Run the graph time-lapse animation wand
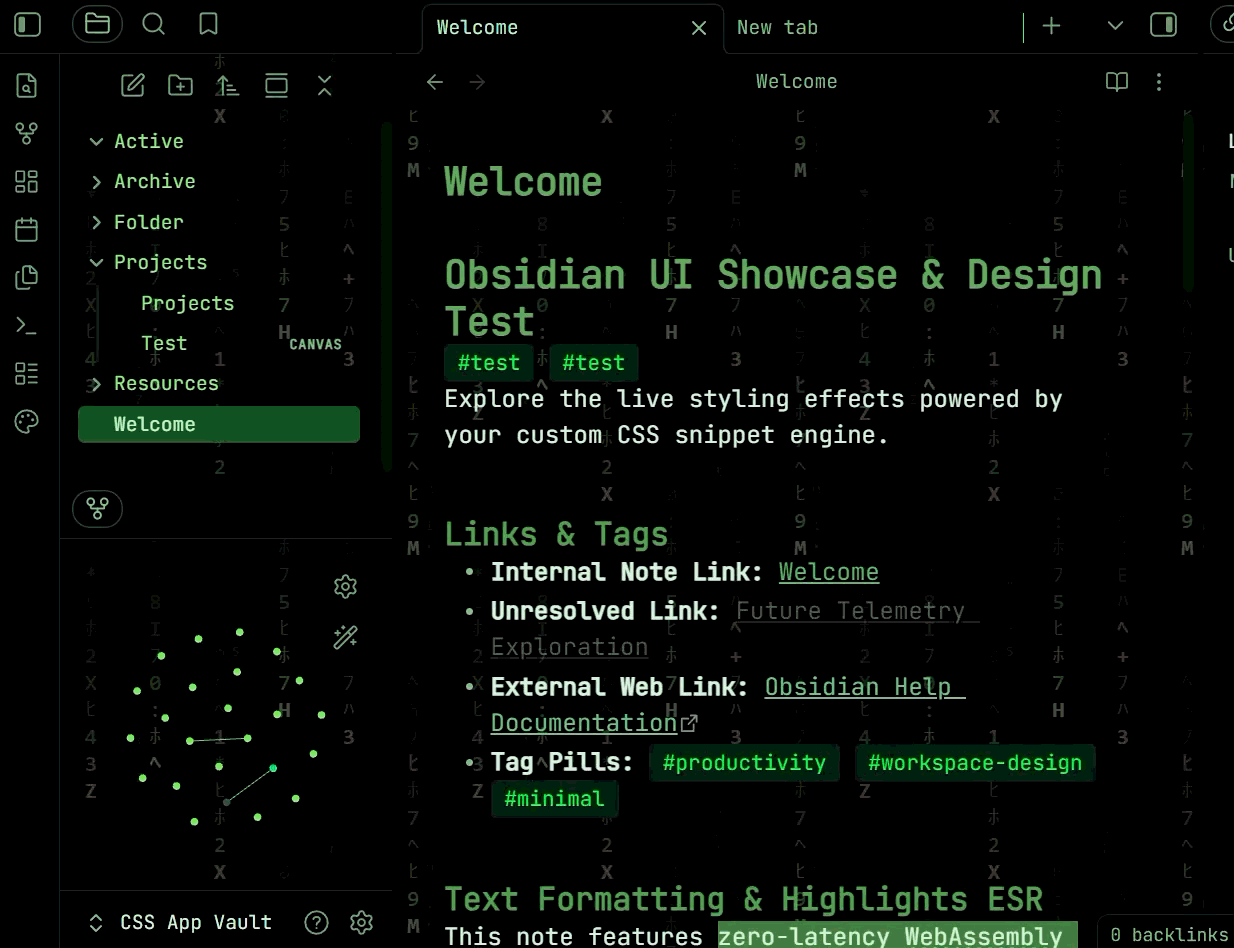Viewport: 1234px width, 948px height. 345,636
